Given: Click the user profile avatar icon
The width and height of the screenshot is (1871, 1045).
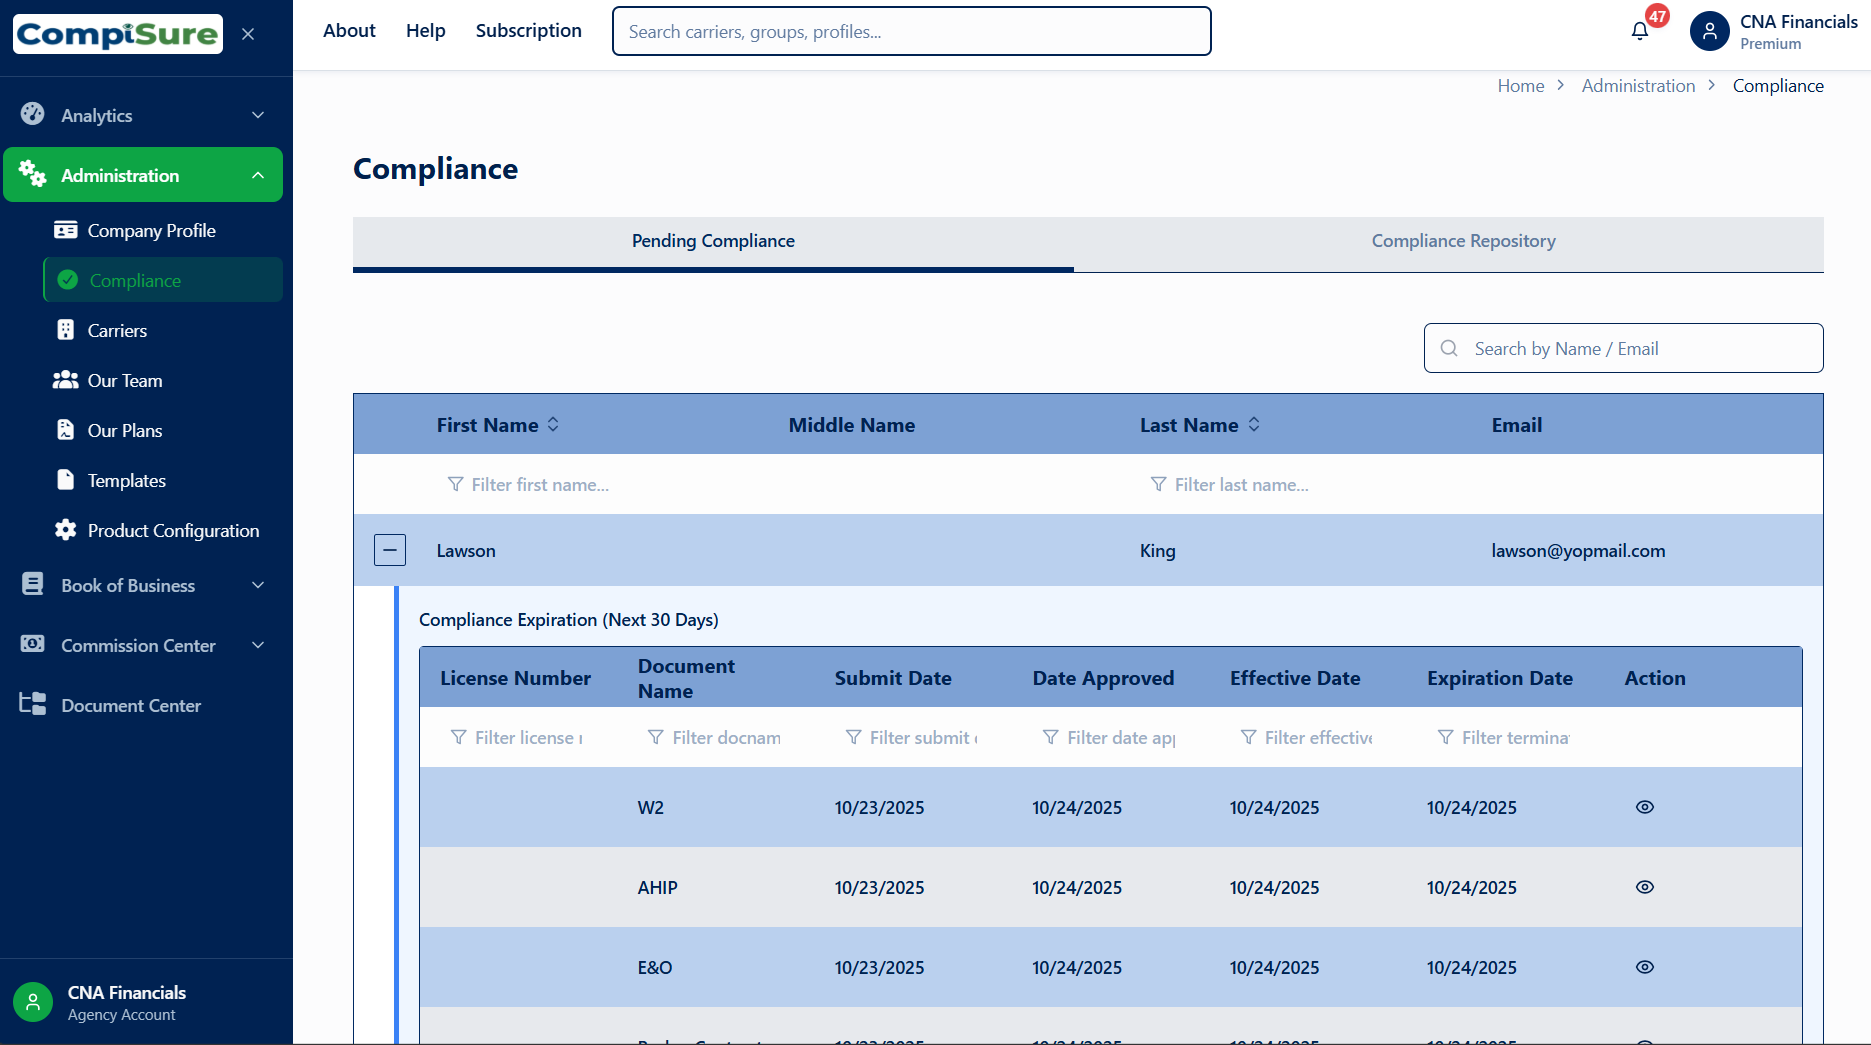Looking at the screenshot, I should [1710, 31].
